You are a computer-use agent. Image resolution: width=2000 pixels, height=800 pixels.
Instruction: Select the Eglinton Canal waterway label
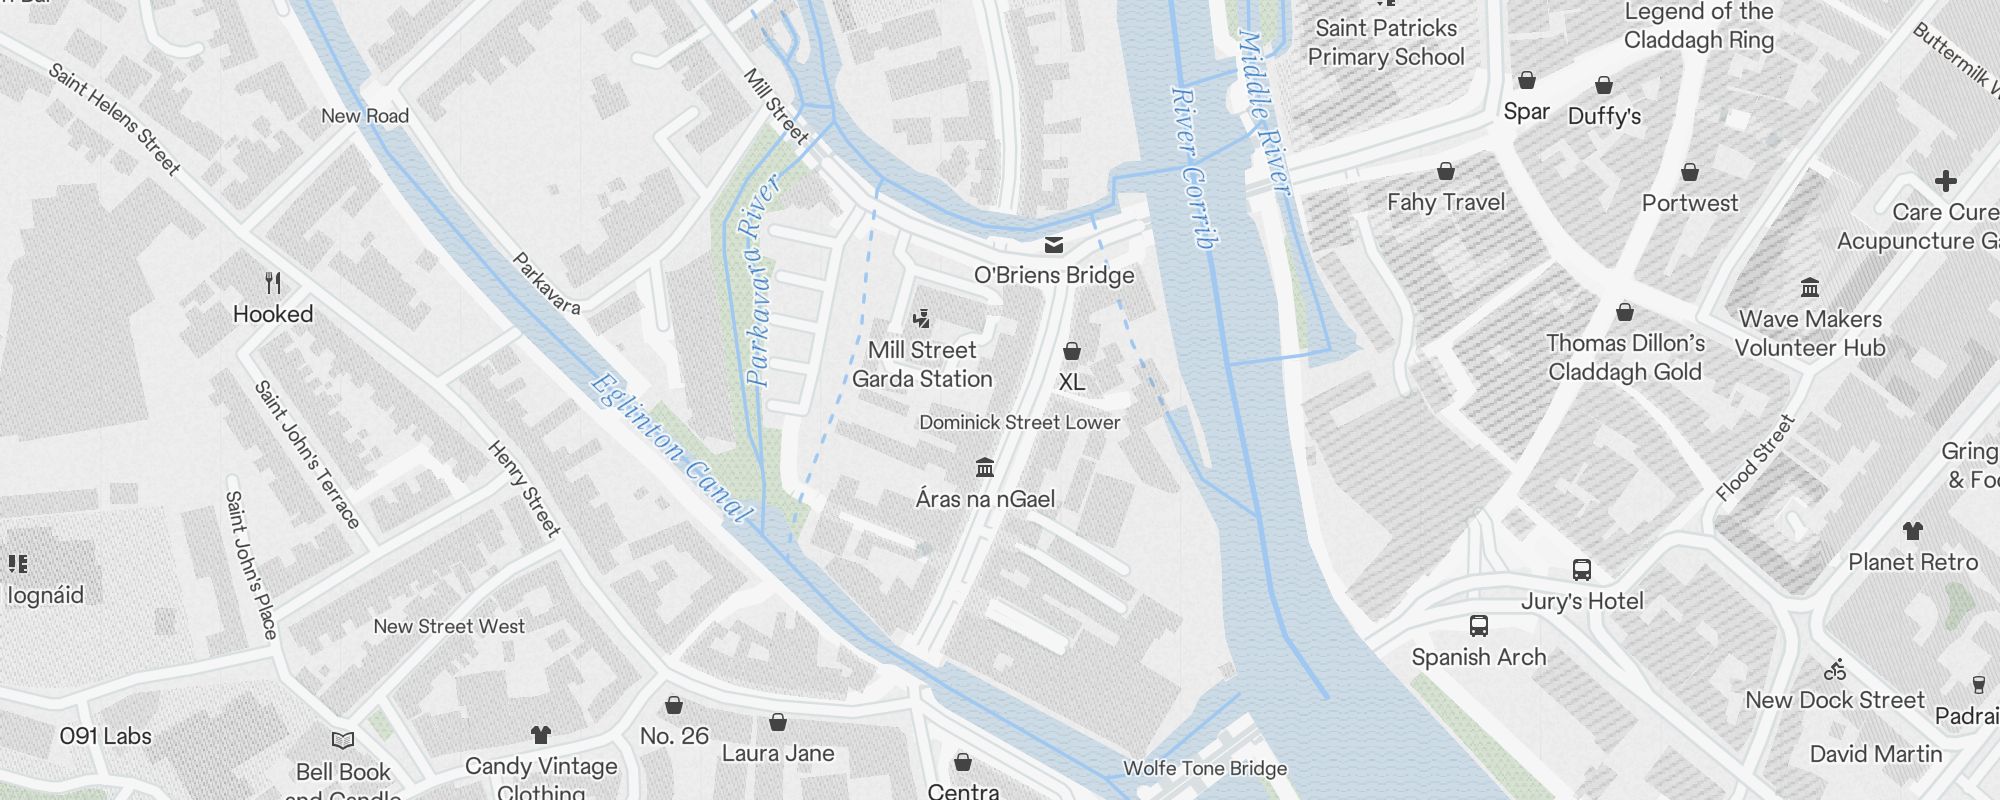coord(671,448)
